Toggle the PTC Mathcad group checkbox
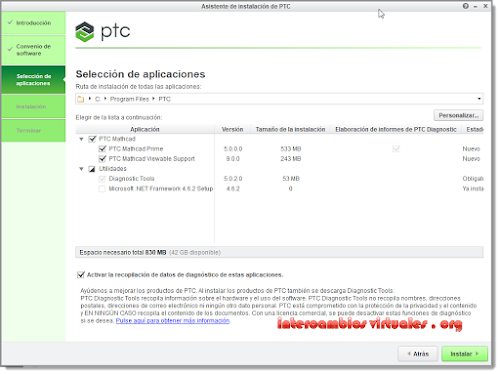500x374 pixels. click(92, 139)
